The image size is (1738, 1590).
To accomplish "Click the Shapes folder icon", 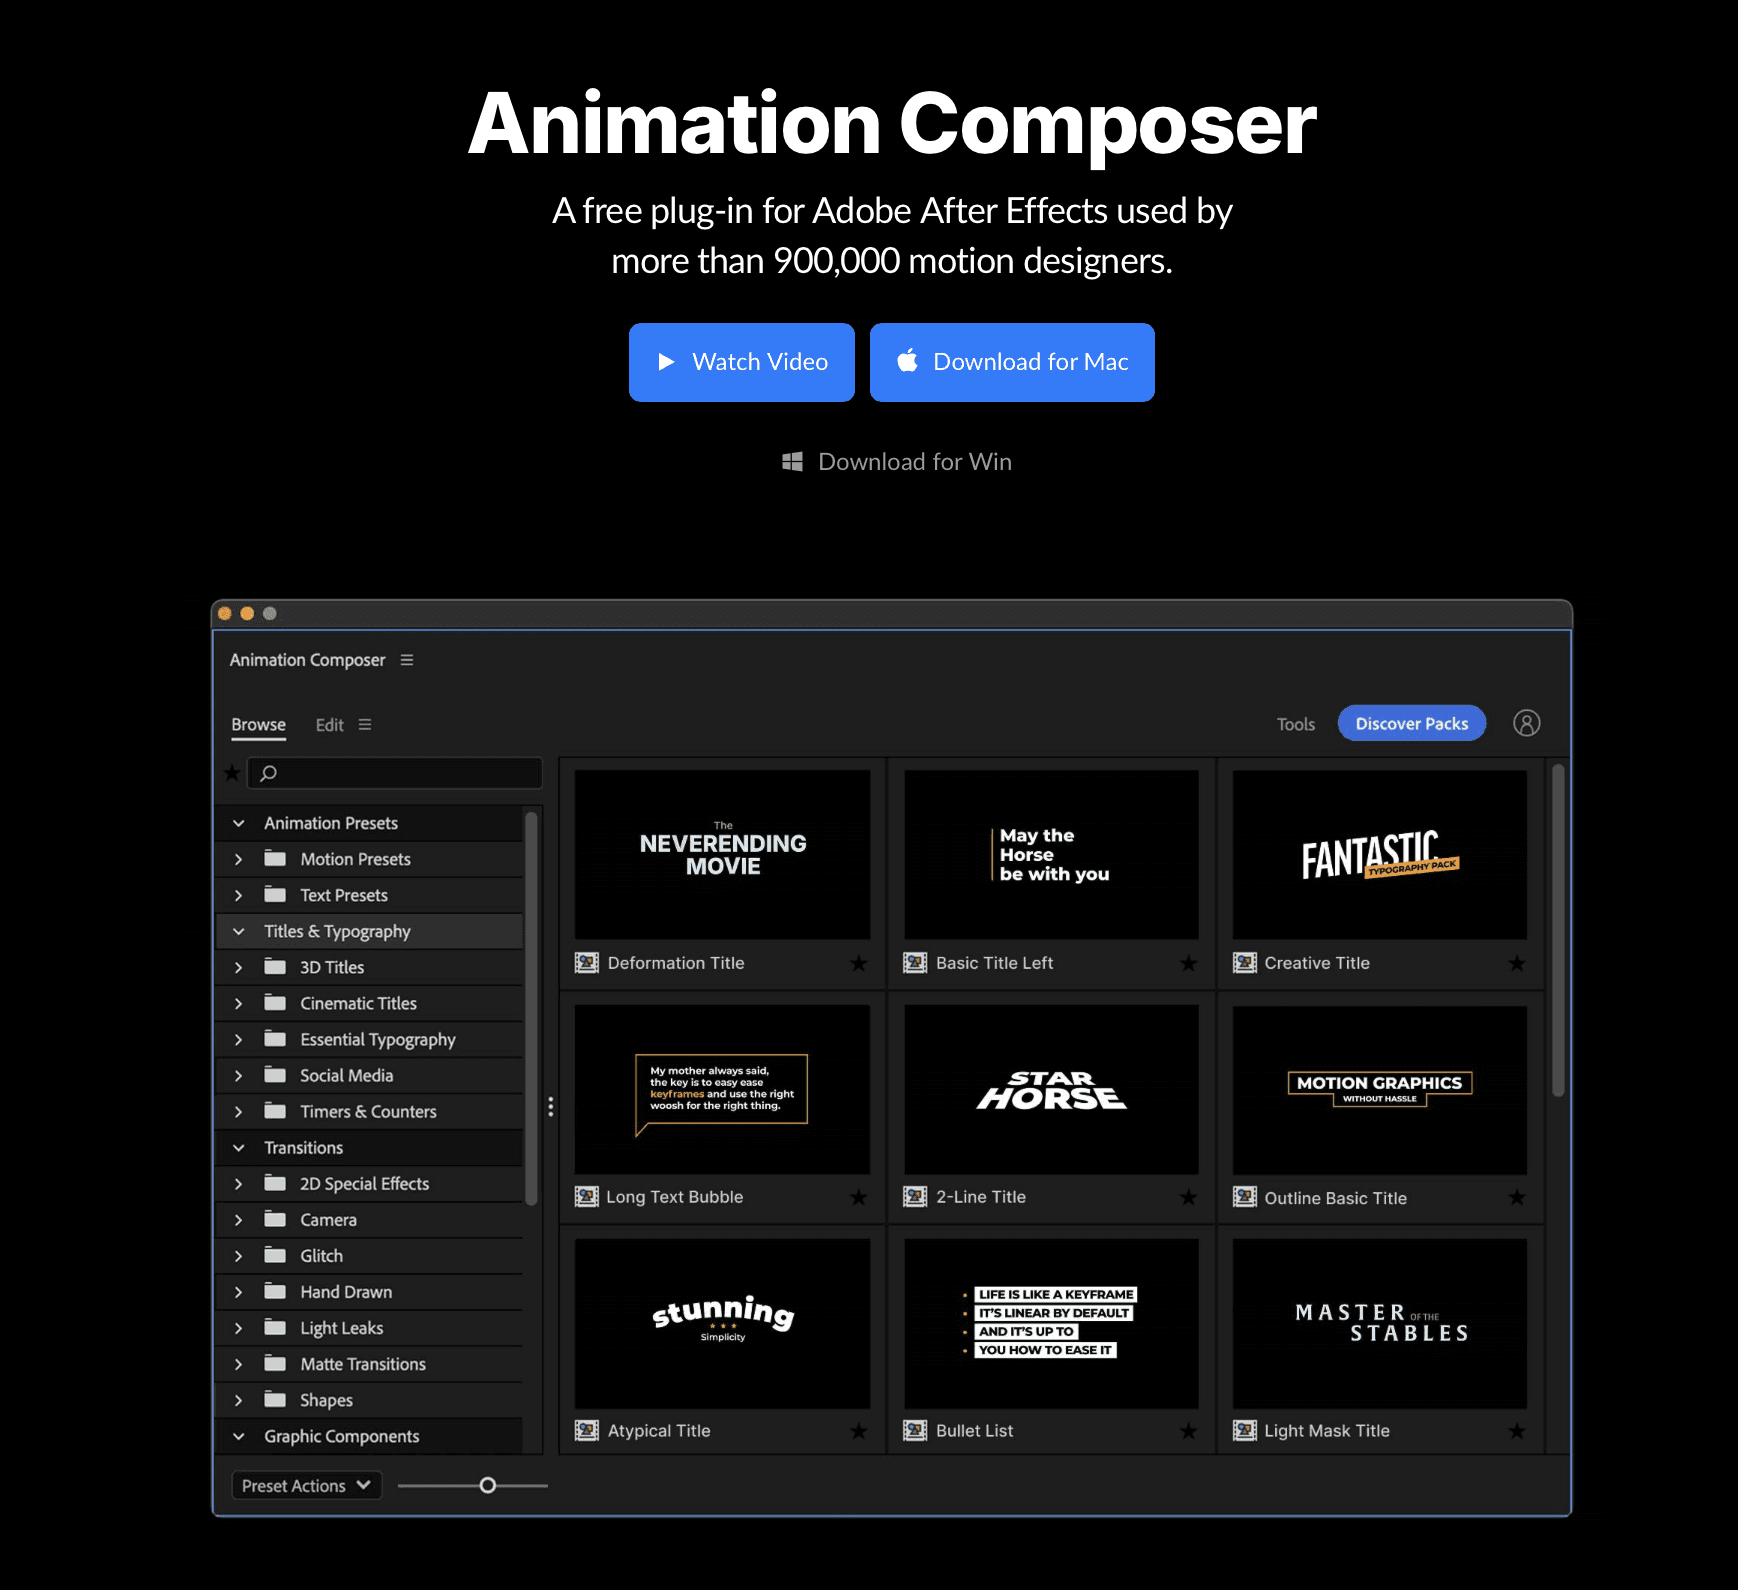I will click(x=275, y=1398).
